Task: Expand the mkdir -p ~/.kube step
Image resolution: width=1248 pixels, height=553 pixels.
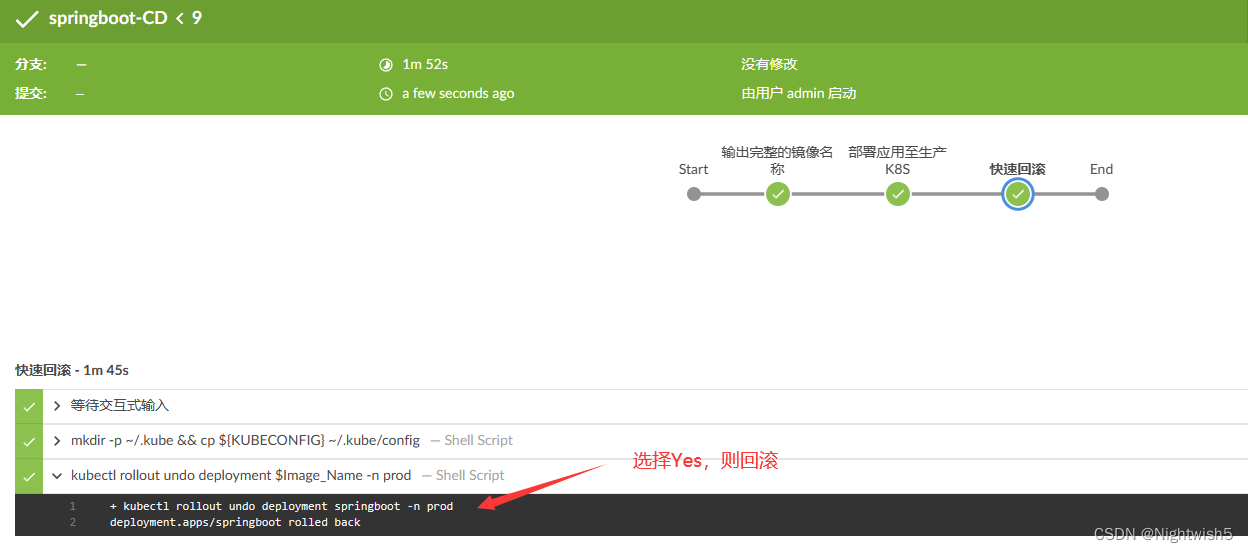Action: coord(58,440)
